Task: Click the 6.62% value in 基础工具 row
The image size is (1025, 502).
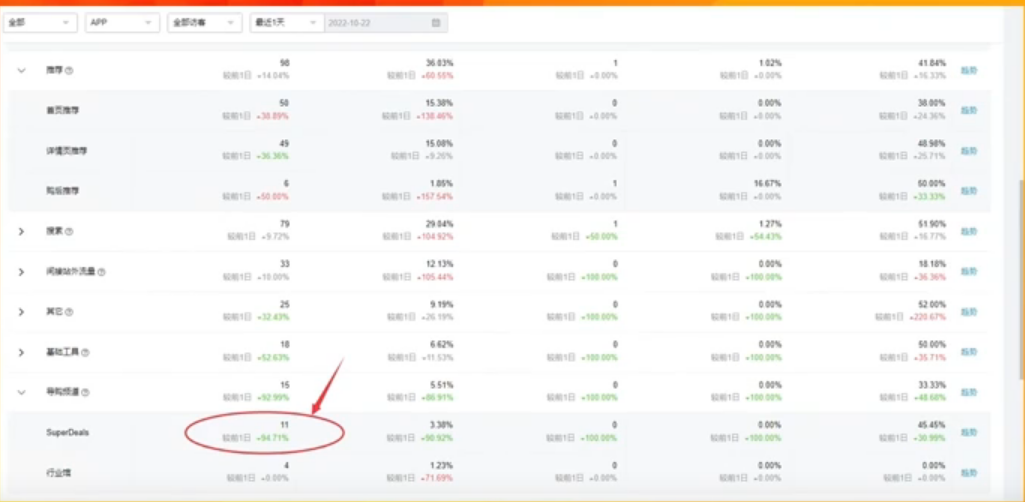Action: (x=441, y=344)
